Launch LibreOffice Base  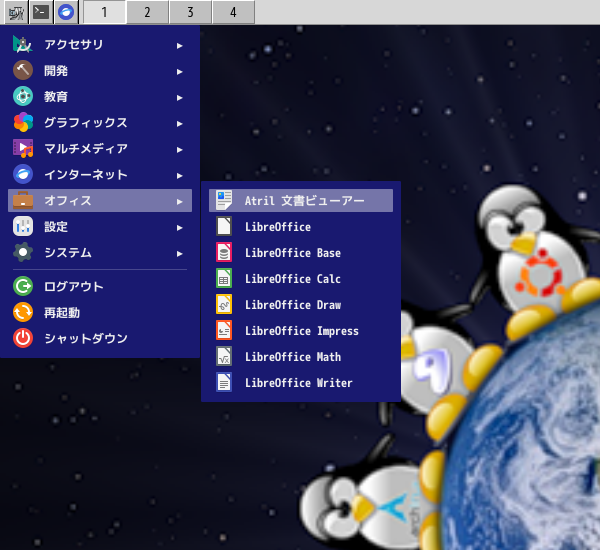click(301, 253)
